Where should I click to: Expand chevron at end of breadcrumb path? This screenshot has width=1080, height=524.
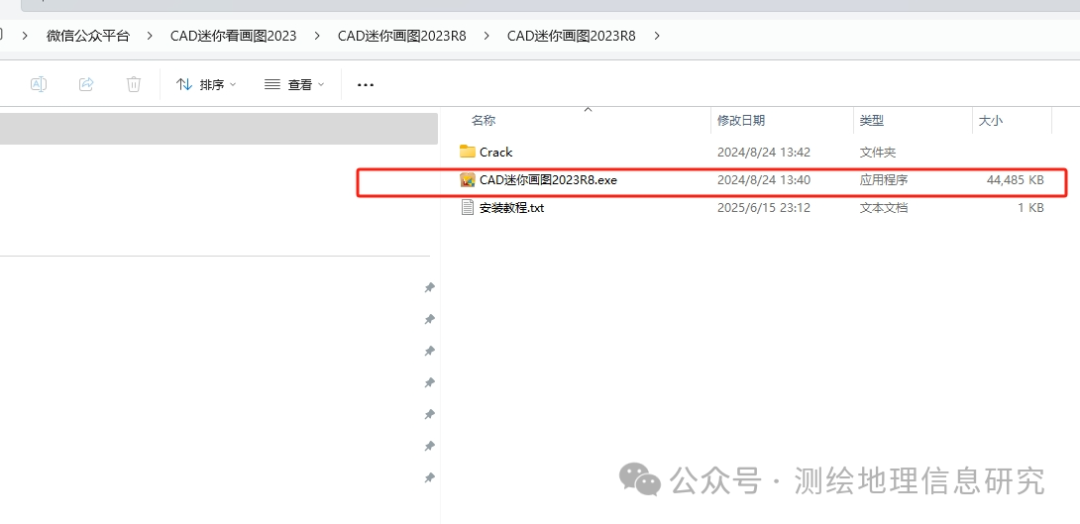coord(656,36)
